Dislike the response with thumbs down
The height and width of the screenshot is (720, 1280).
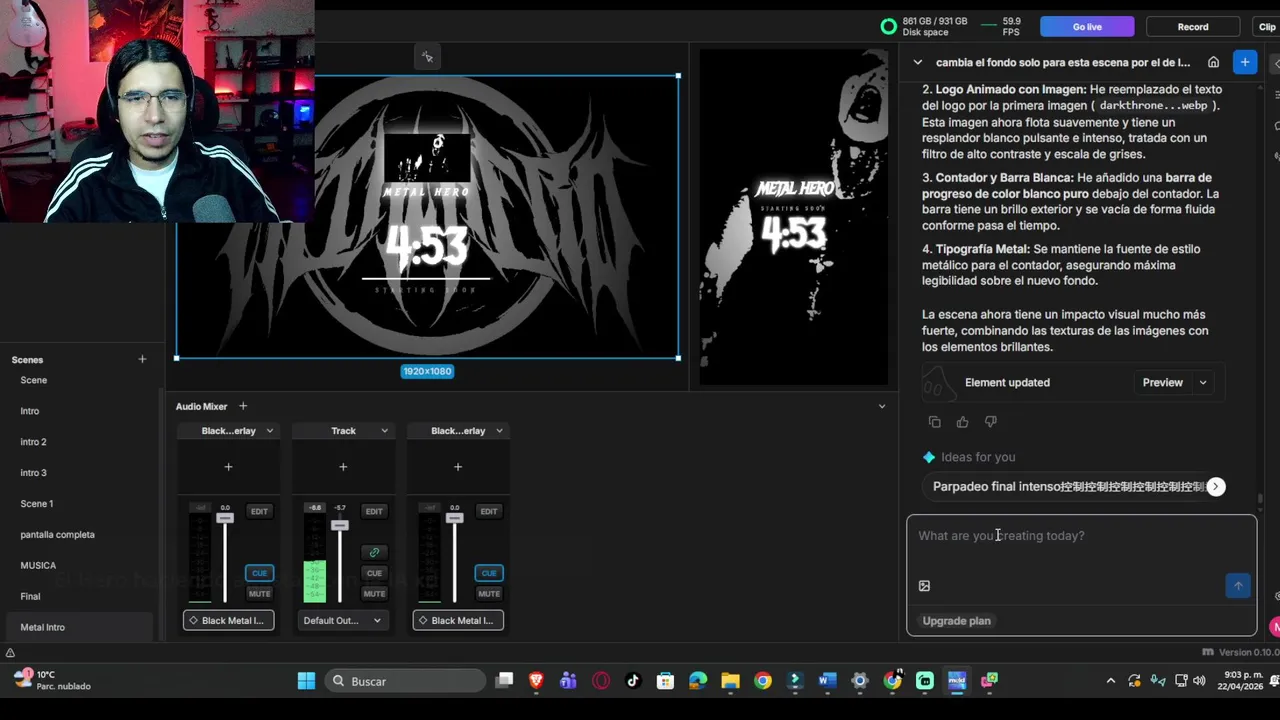tap(991, 422)
